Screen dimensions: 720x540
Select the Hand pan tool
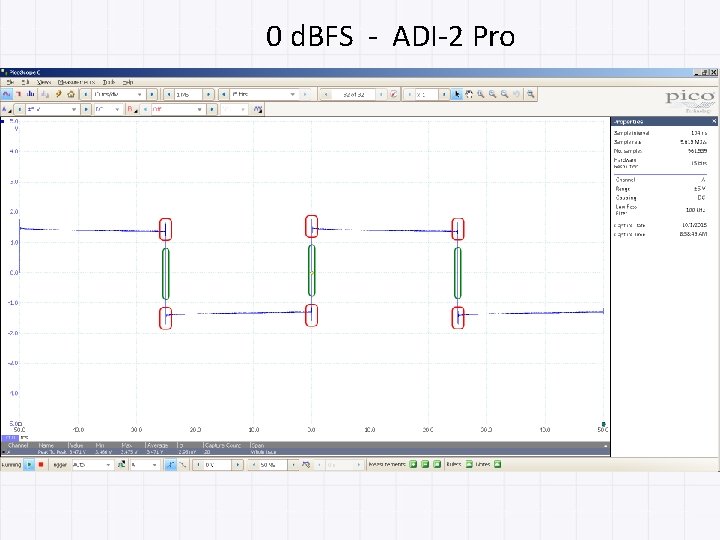tap(469, 94)
